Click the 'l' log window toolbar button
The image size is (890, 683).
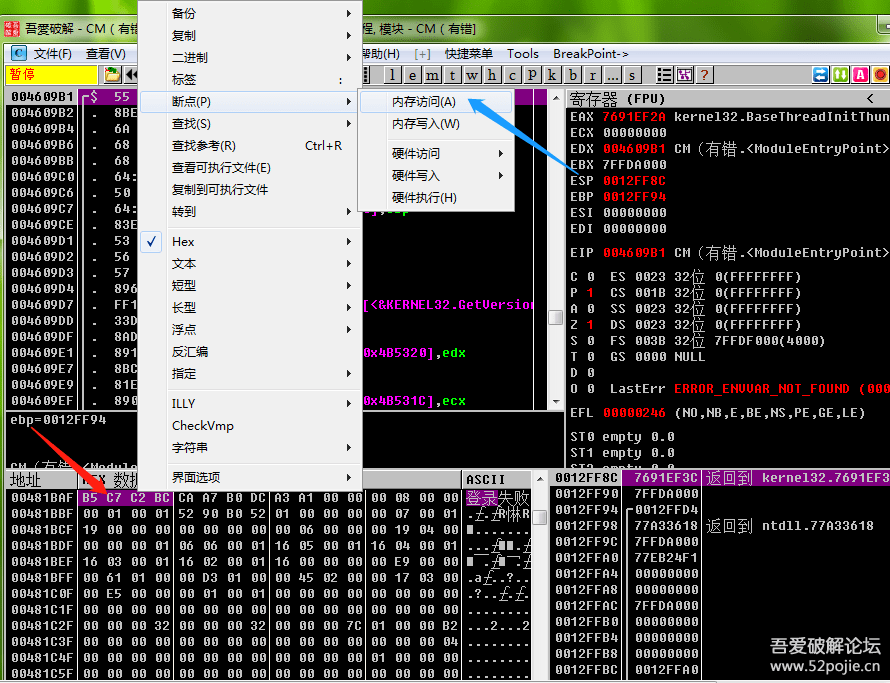coord(393,75)
